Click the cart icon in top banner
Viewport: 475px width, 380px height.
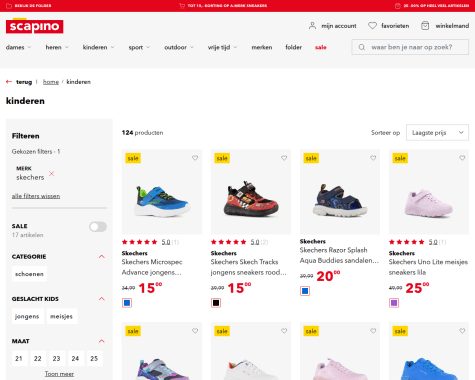[182, 6]
